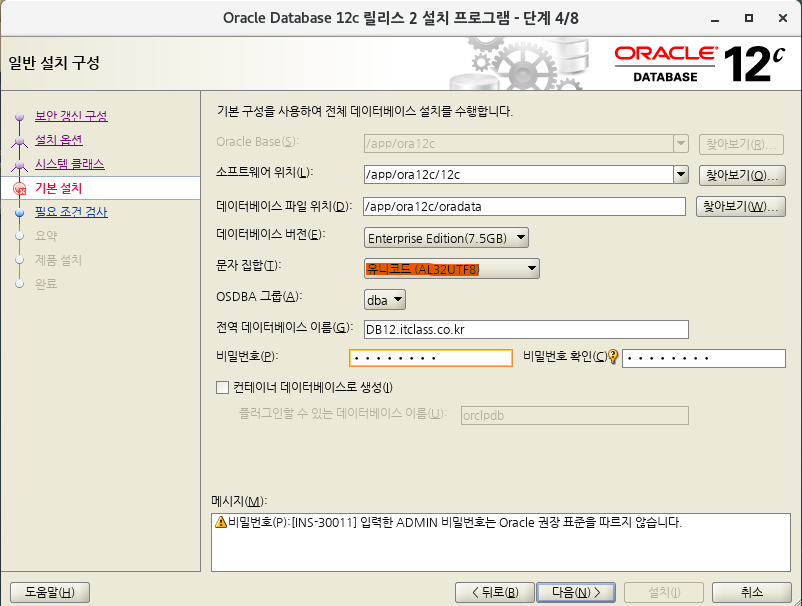
Task: Go to 설치 옵션 step
Action: point(59,140)
